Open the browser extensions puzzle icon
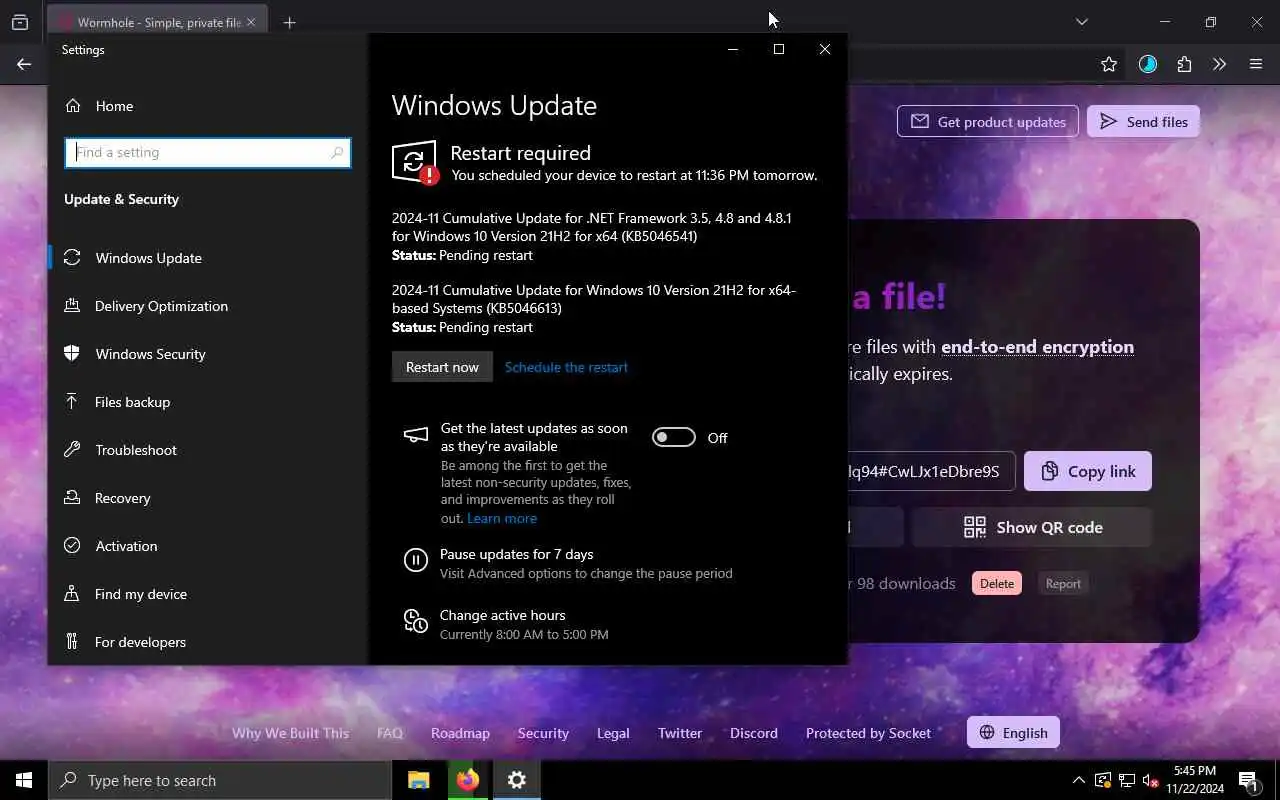This screenshot has height=800, width=1280. (1184, 64)
